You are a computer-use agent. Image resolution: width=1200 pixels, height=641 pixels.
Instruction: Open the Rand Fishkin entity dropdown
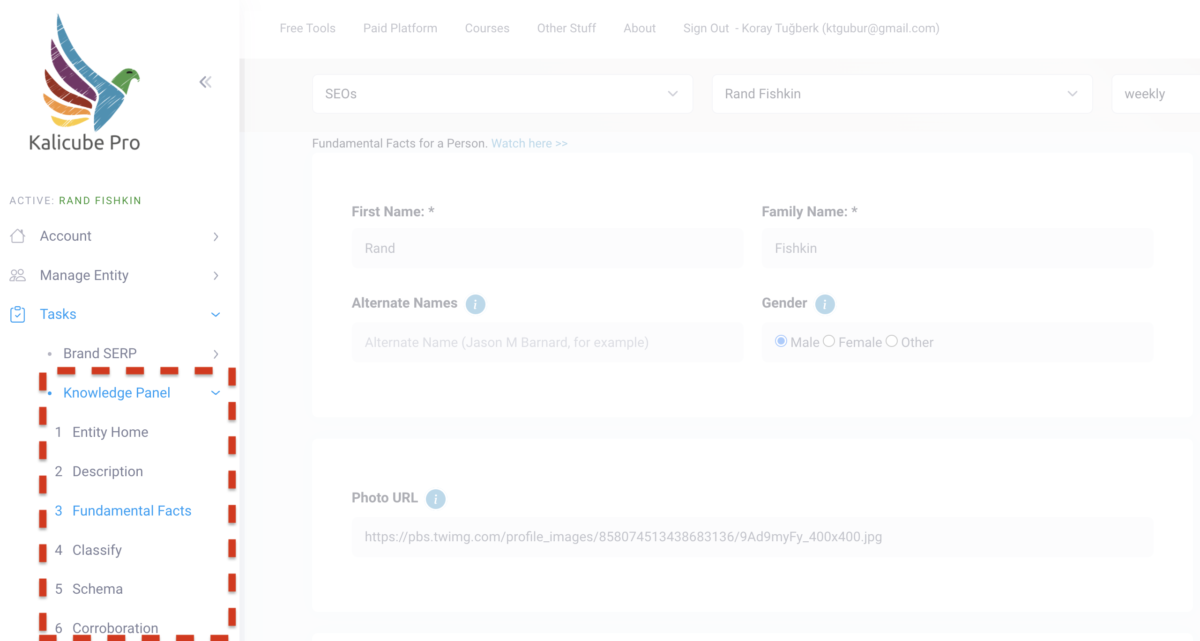click(901, 94)
